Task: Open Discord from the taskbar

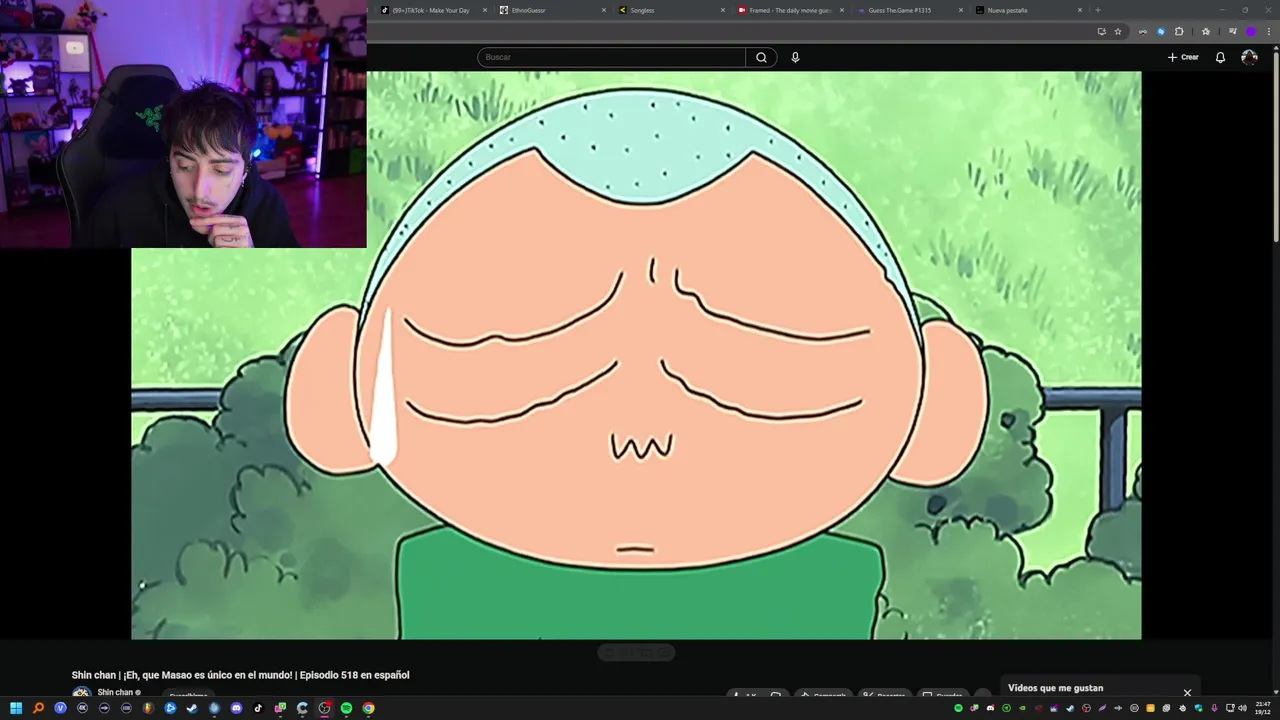Action: 236,708
